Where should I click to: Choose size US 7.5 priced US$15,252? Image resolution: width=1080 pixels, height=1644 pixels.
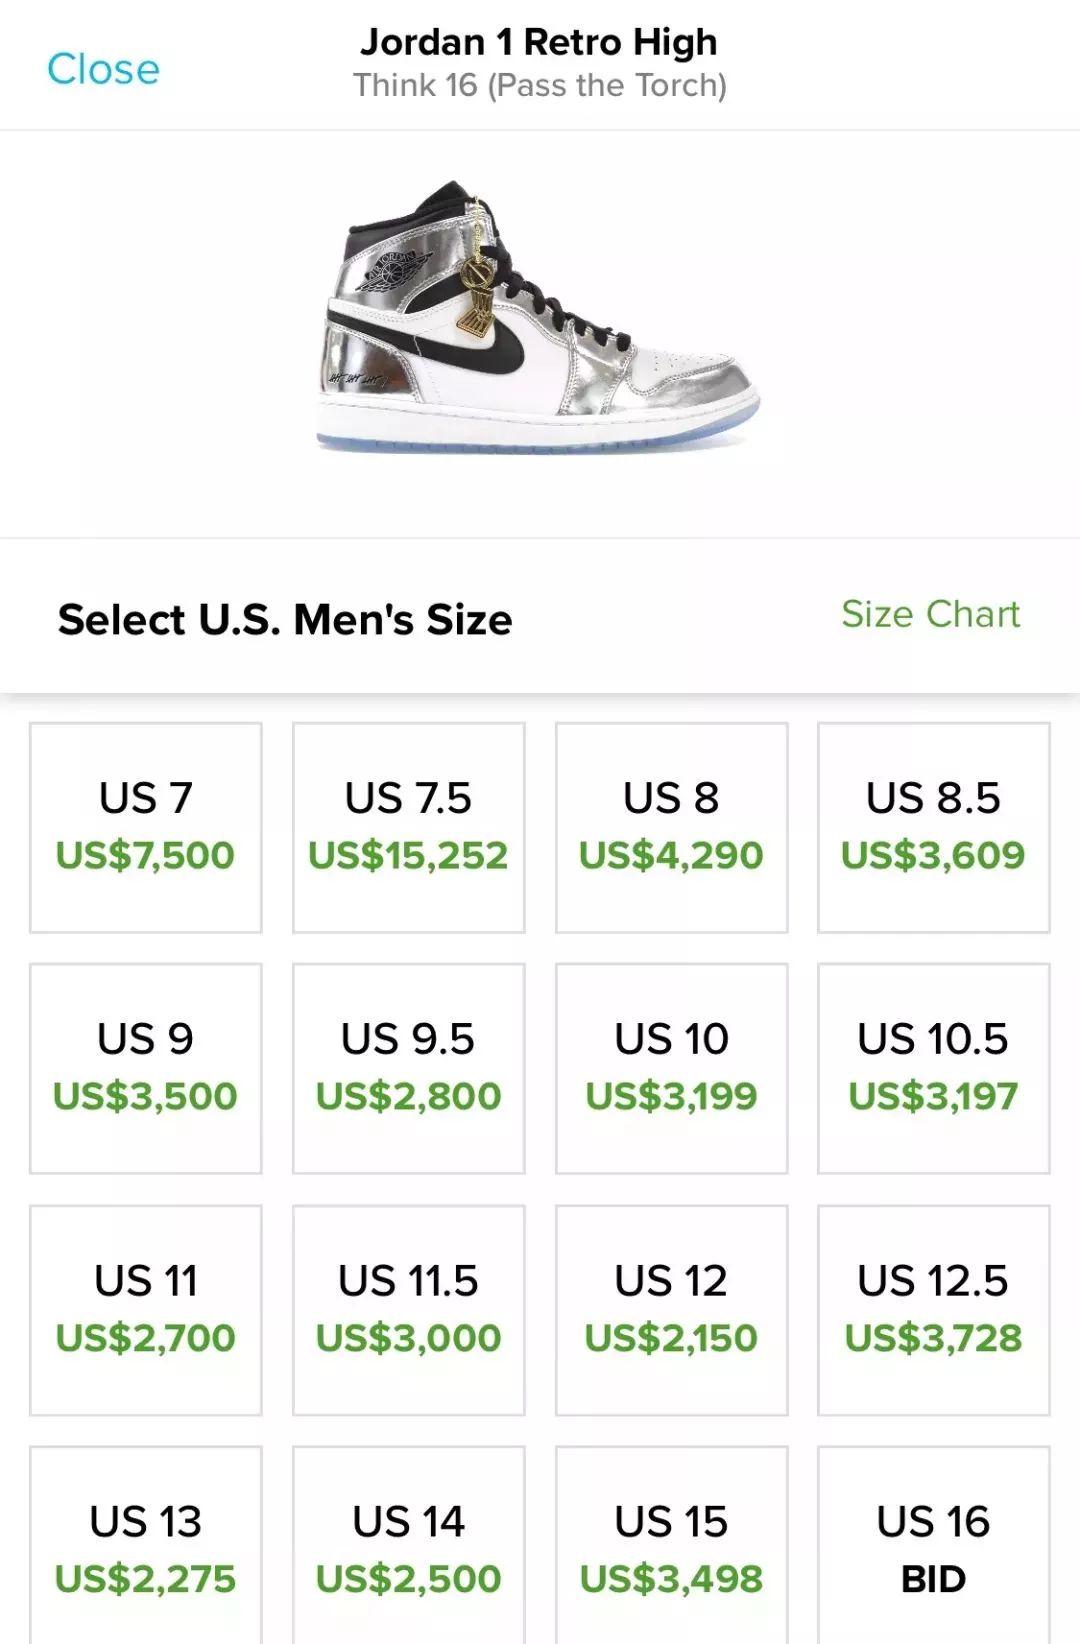click(x=409, y=828)
